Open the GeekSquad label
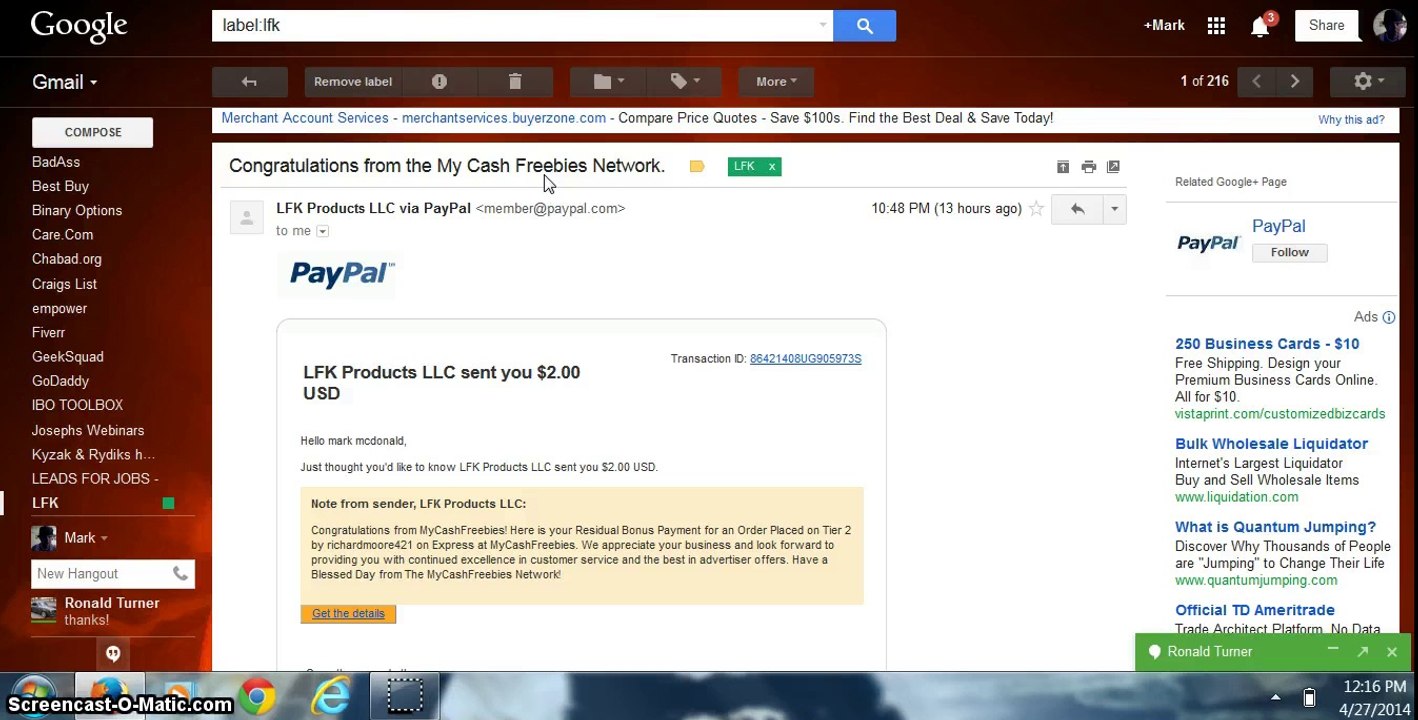 pyautogui.click(x=67, y=357)
